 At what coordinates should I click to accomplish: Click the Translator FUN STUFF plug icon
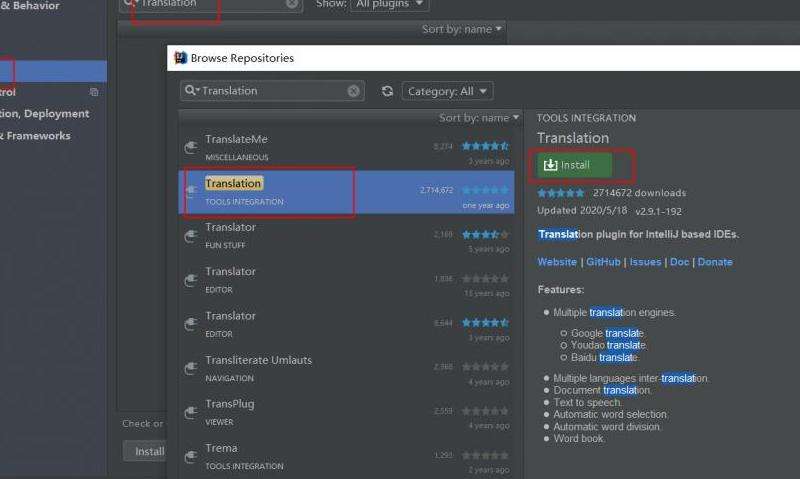click(191, 236)
